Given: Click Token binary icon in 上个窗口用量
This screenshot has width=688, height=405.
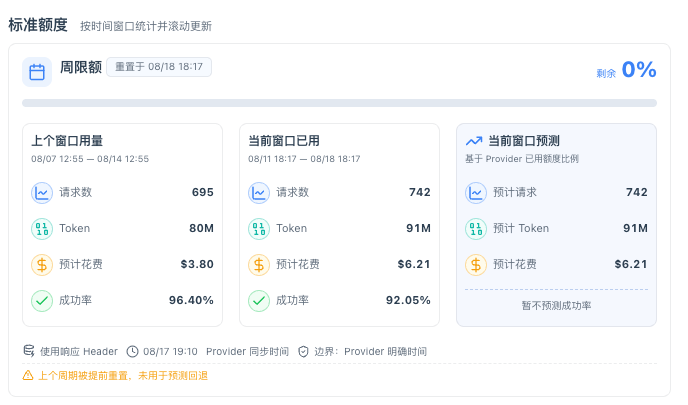Looking at the screenshot, I should (x=42, y=229).
